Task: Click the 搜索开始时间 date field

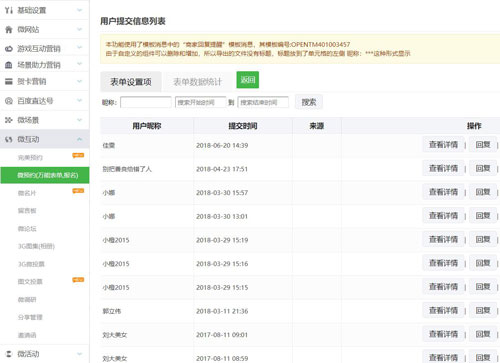Action: coord(201,102)
